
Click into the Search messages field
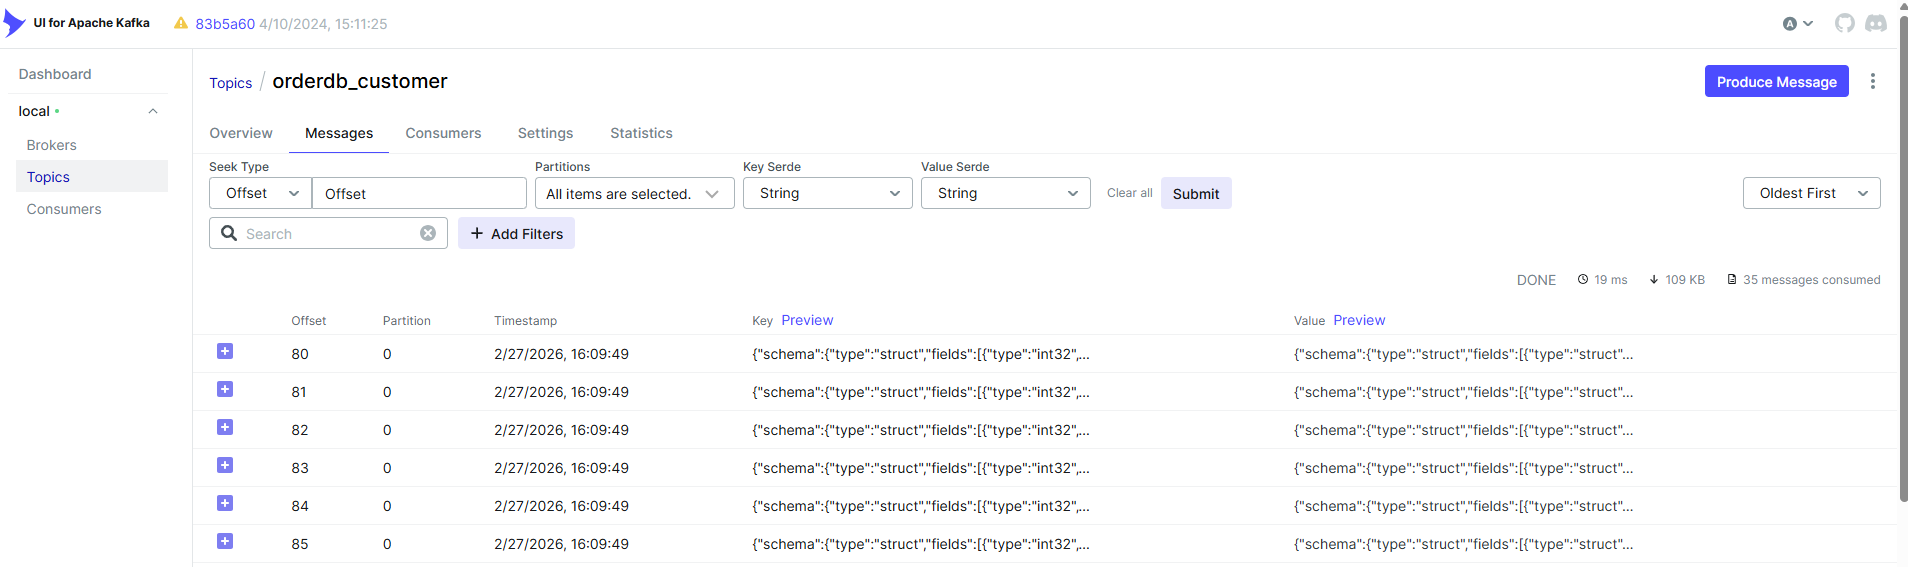click(x=328, y=233)
